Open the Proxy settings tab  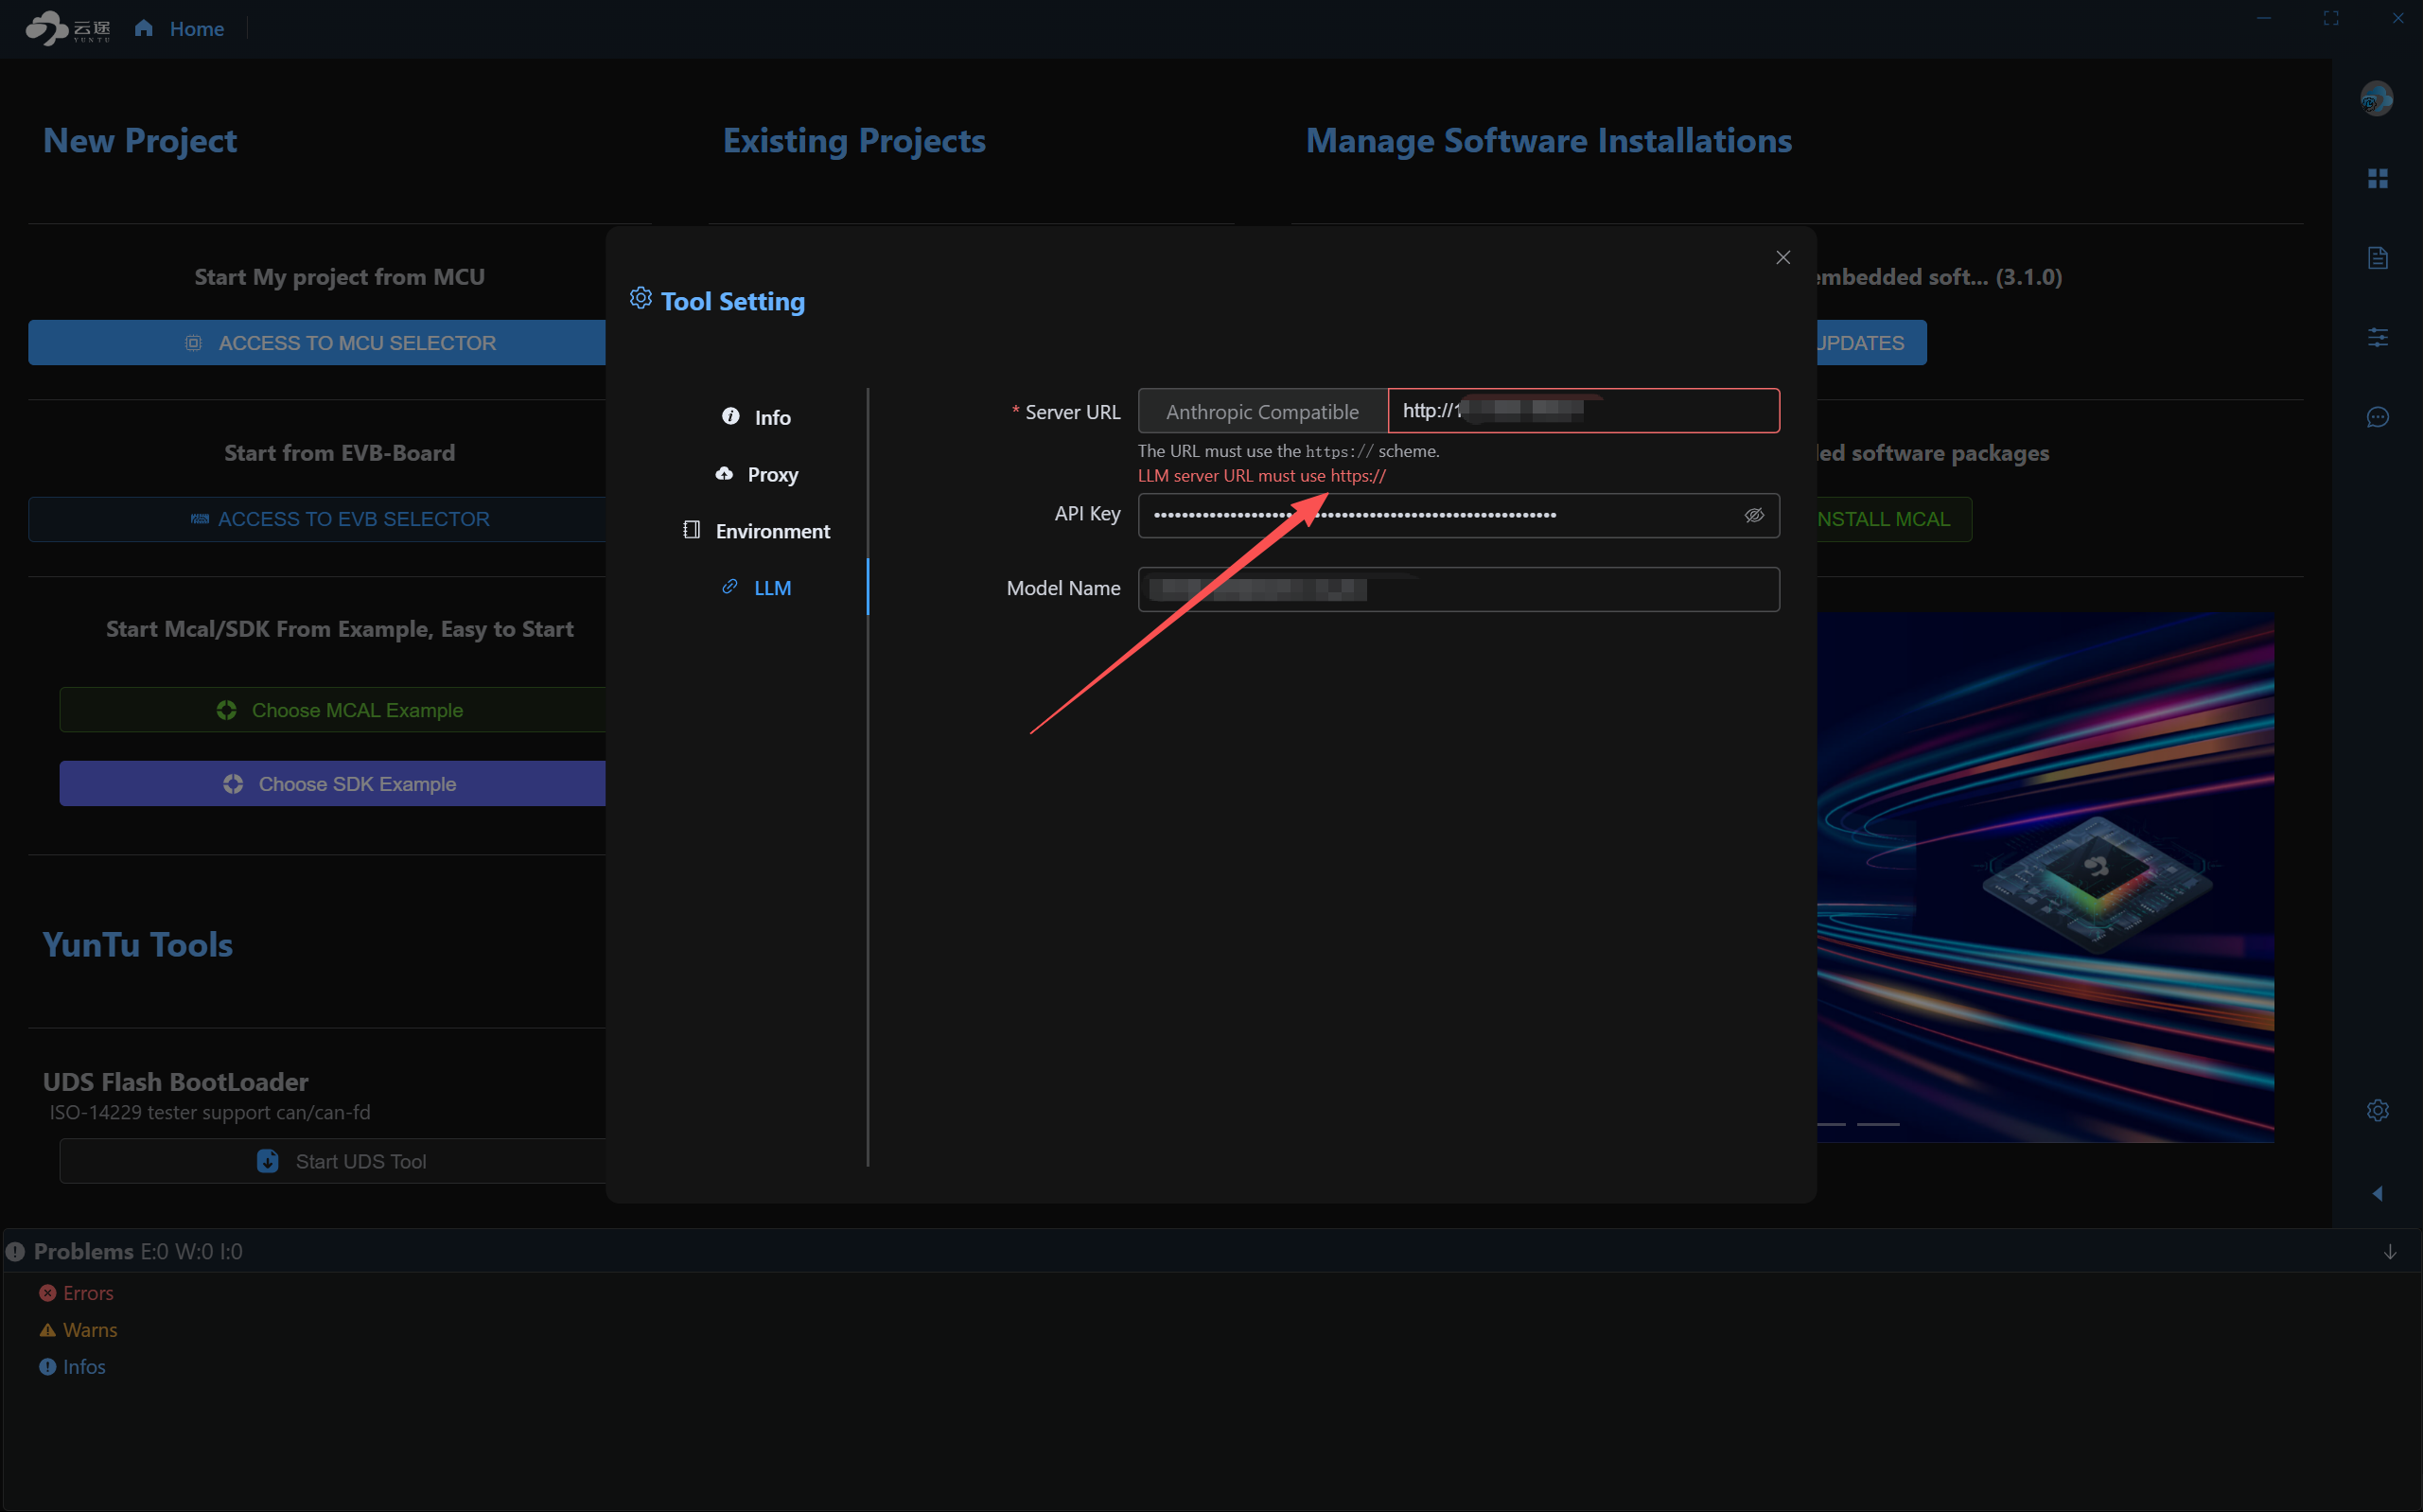click(757, 474)
